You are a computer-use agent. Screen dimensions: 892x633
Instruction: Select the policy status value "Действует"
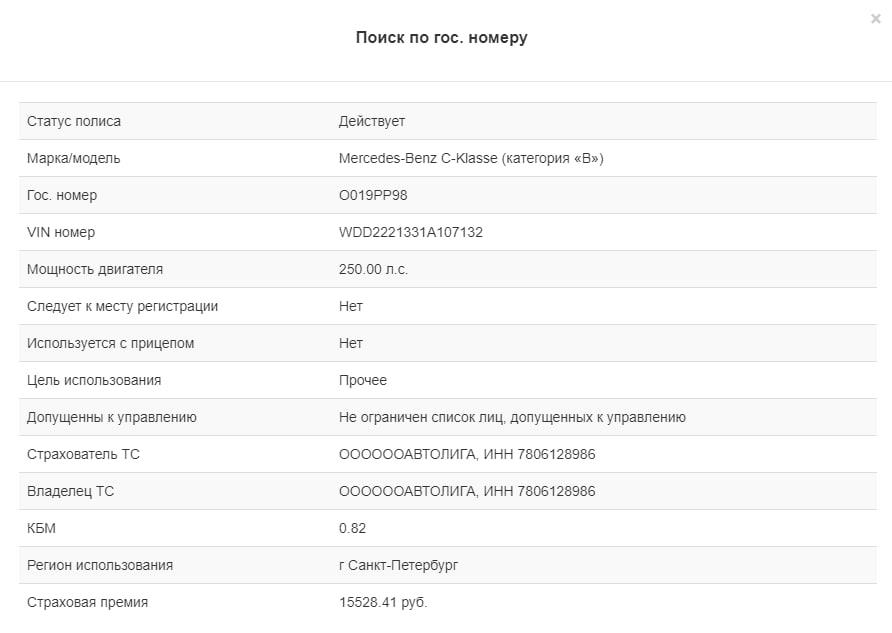point(371,121)
